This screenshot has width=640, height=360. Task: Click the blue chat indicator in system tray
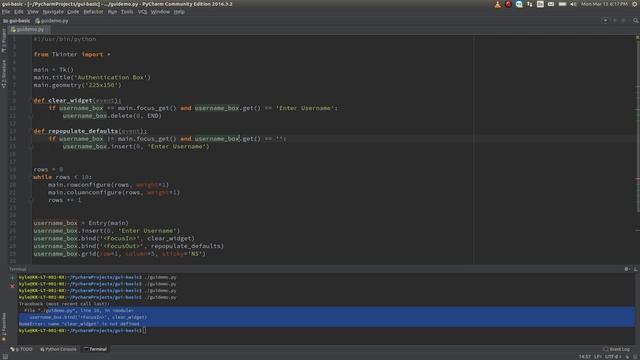tap(519, 4)
